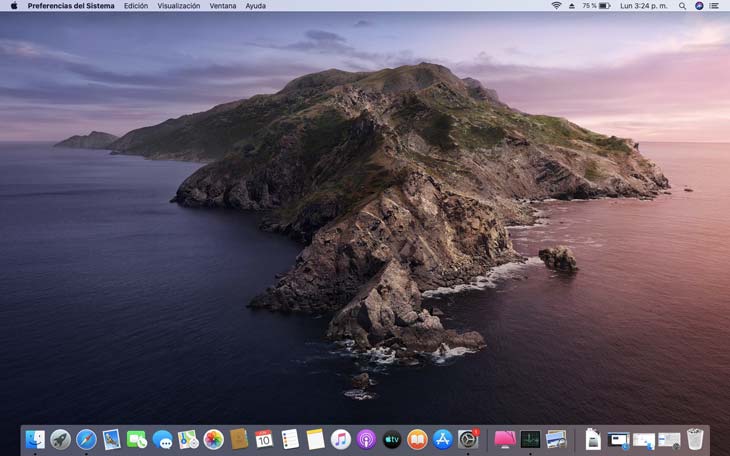Open Notification Center from menu bar
This screenshot has width=730, height=456.
tap(716, 6)
